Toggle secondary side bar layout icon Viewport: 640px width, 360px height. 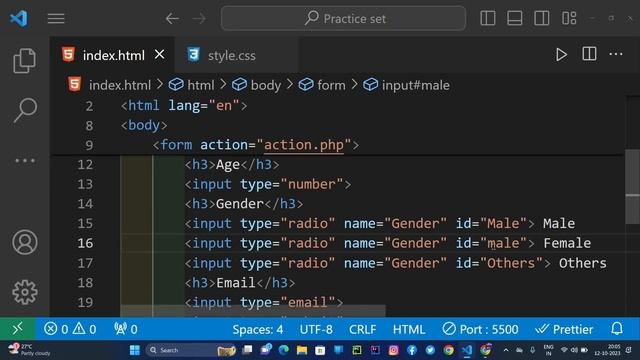pyautogui.click(x=542, y=18)
